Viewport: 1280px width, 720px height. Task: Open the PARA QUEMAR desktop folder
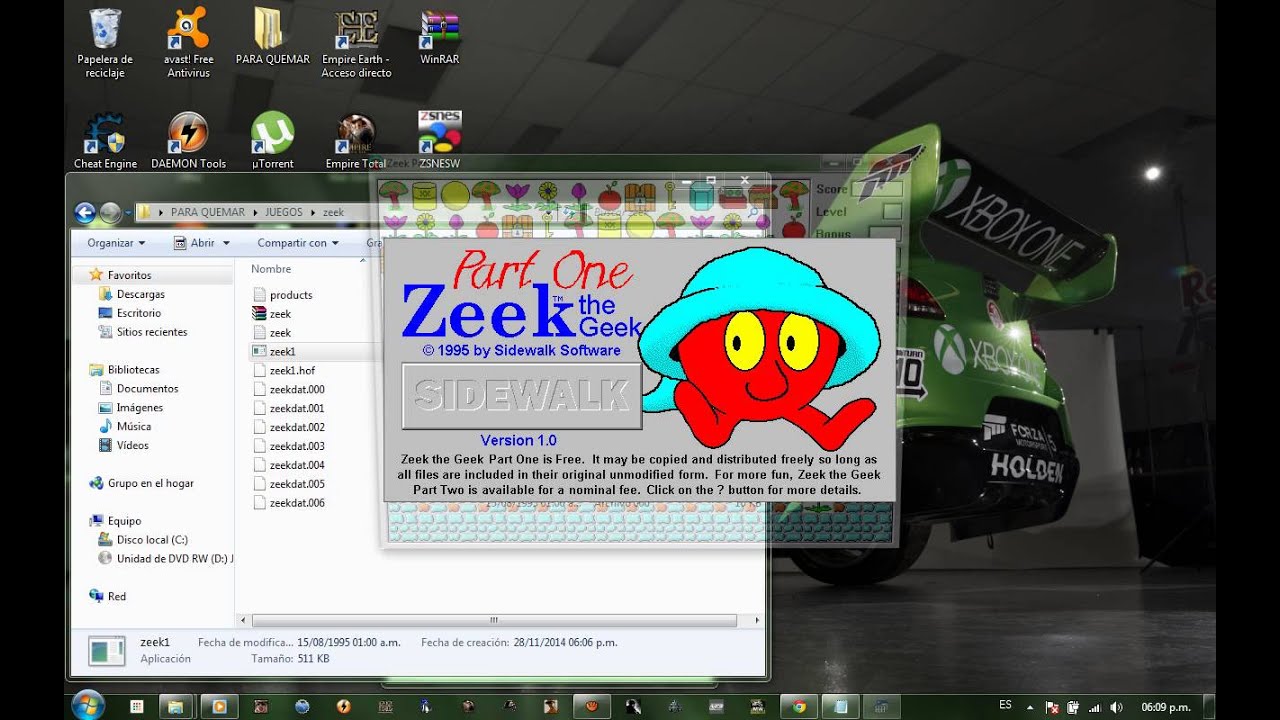point(272,36)
